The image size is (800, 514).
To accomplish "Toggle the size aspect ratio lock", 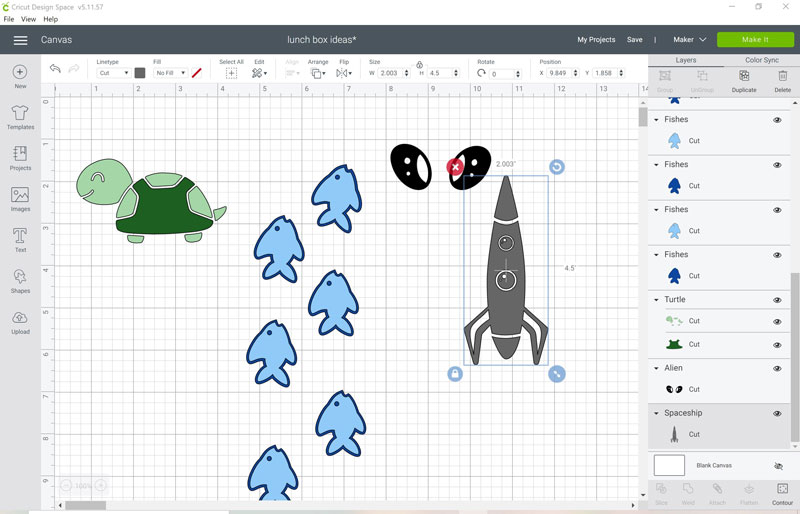I will (x=419, y=65).
